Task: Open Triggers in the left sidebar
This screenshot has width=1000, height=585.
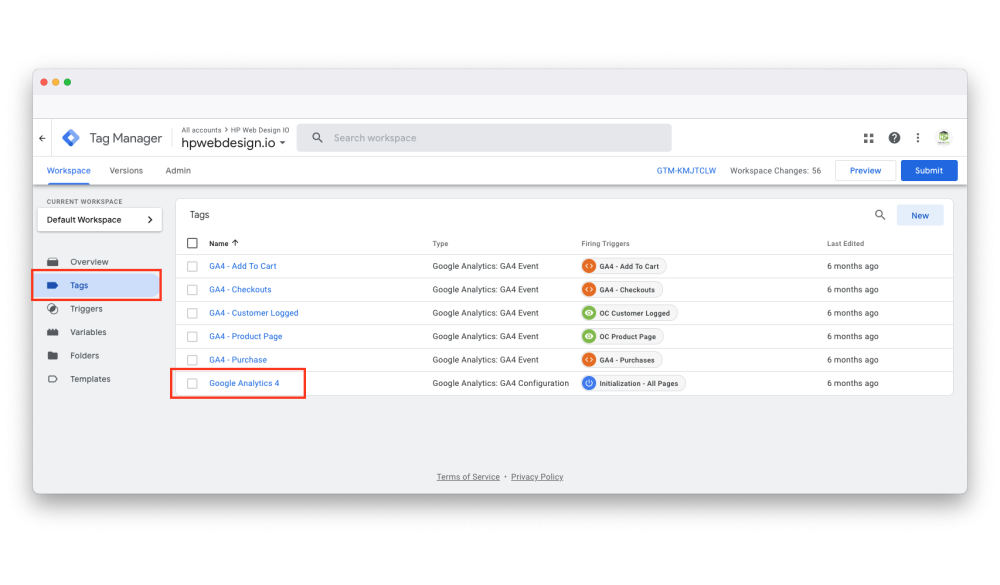Action: coord(86,309)
